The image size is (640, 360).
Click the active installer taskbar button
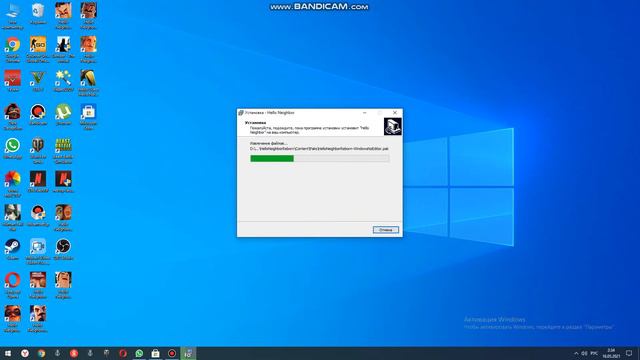188,353
